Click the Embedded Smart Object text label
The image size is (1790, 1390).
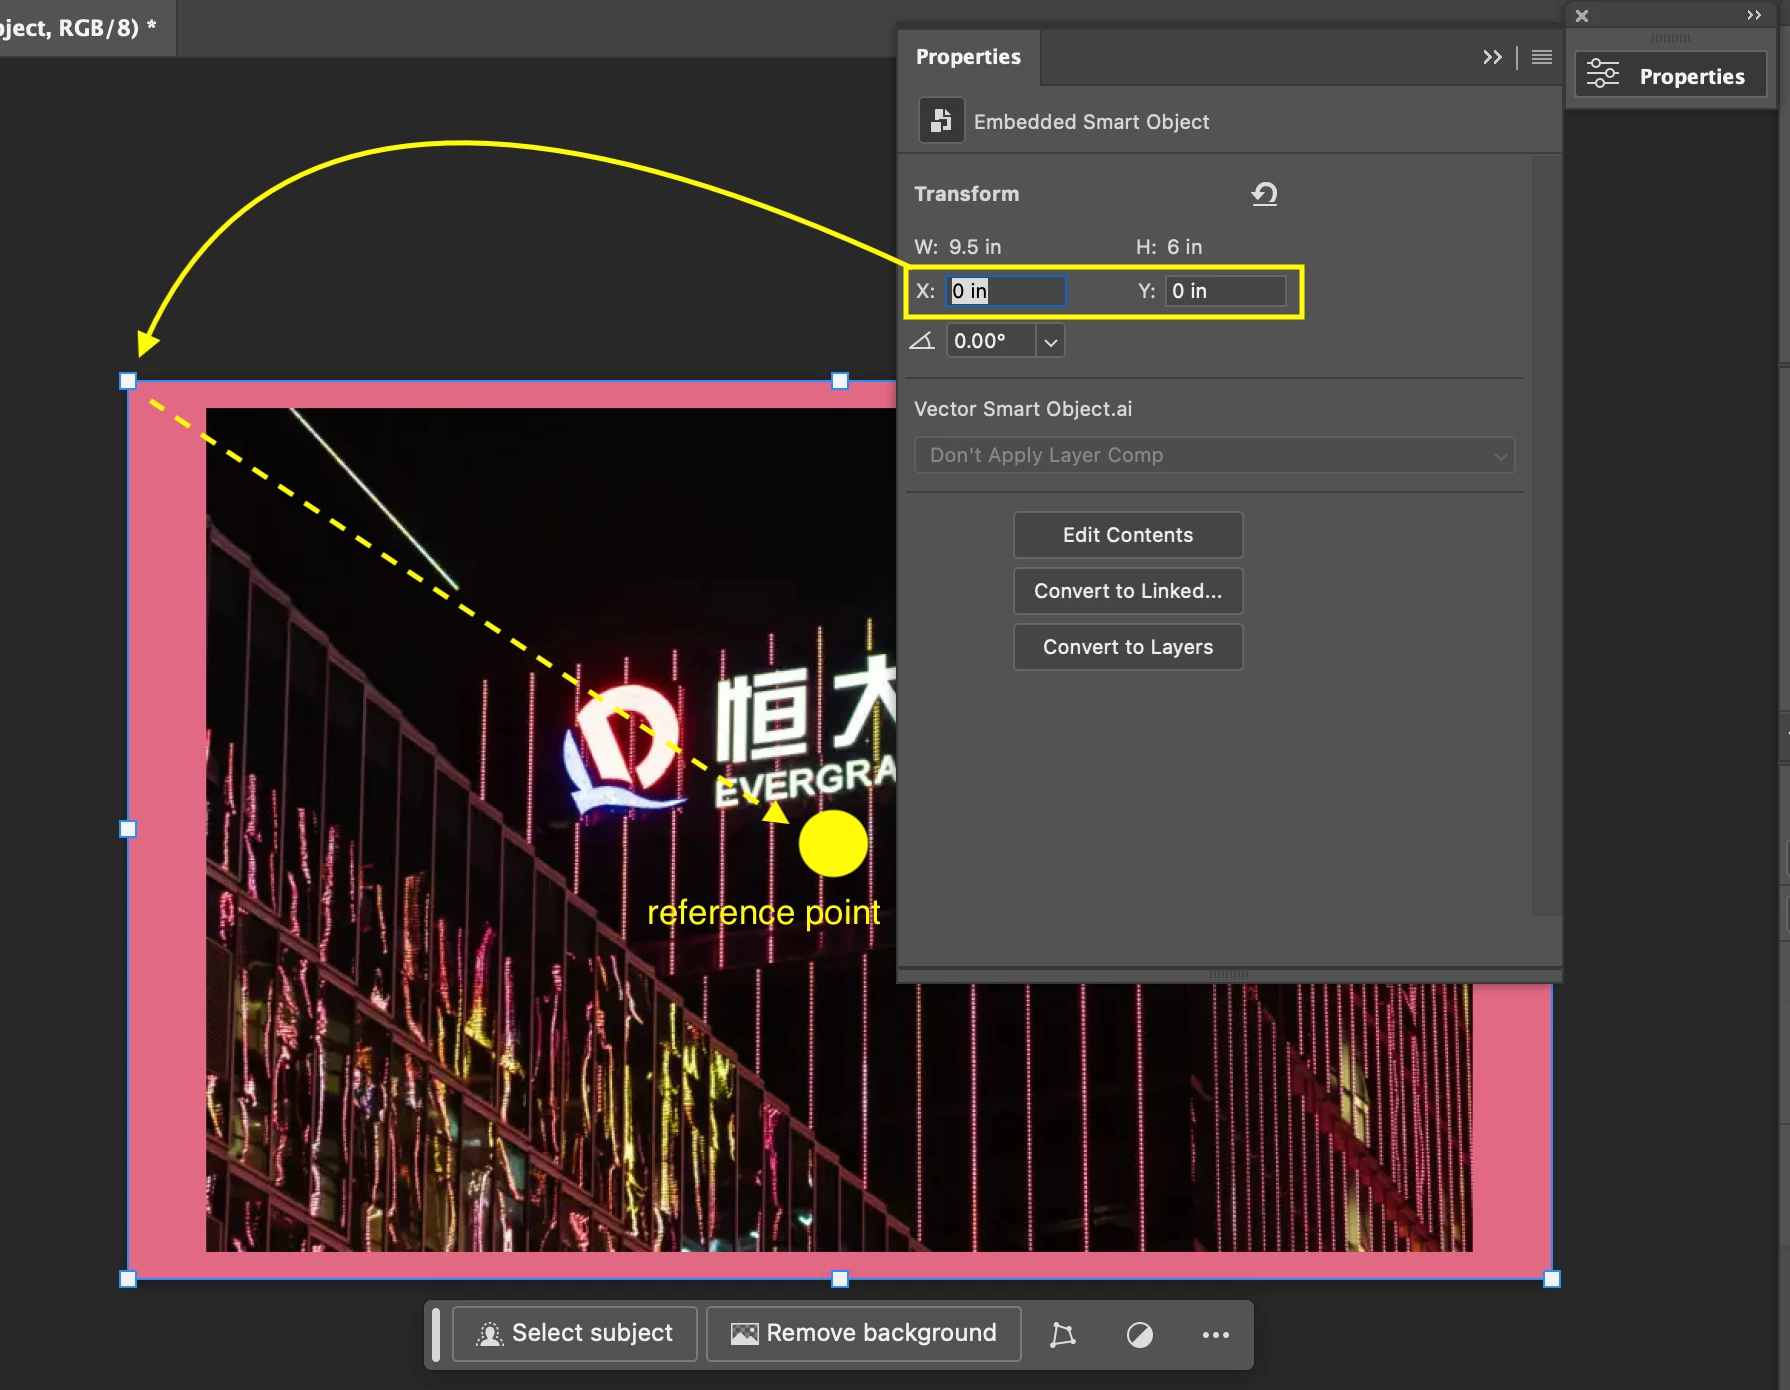coord(1091,122)
